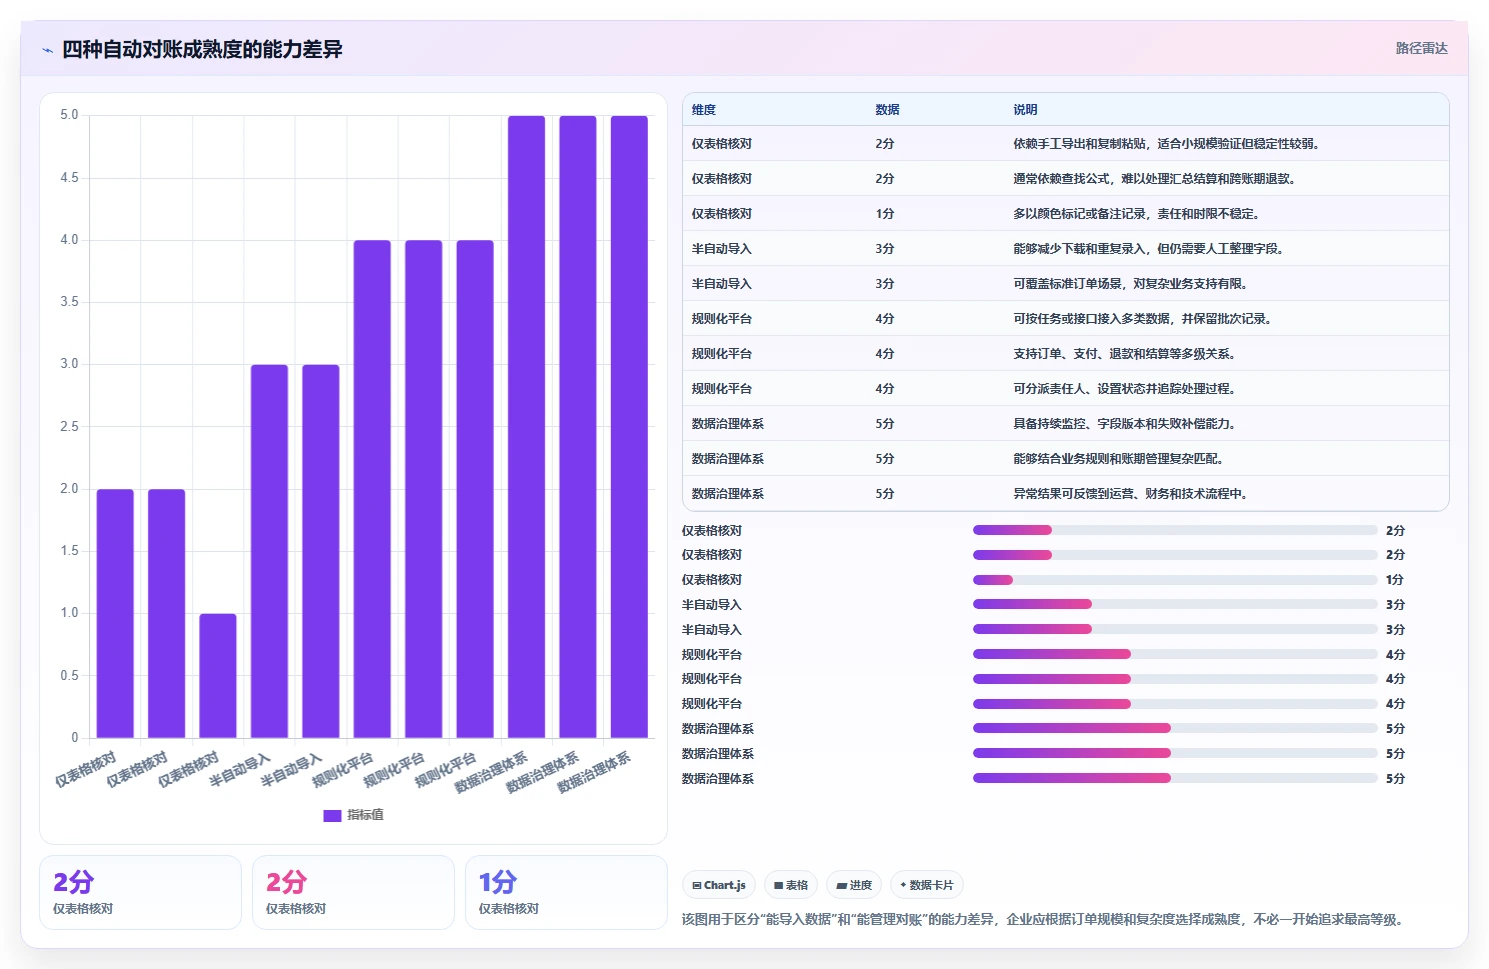Select the 表格 chip
The width and height of the screenshot is (1489, 969).
(x=791, y=885)
